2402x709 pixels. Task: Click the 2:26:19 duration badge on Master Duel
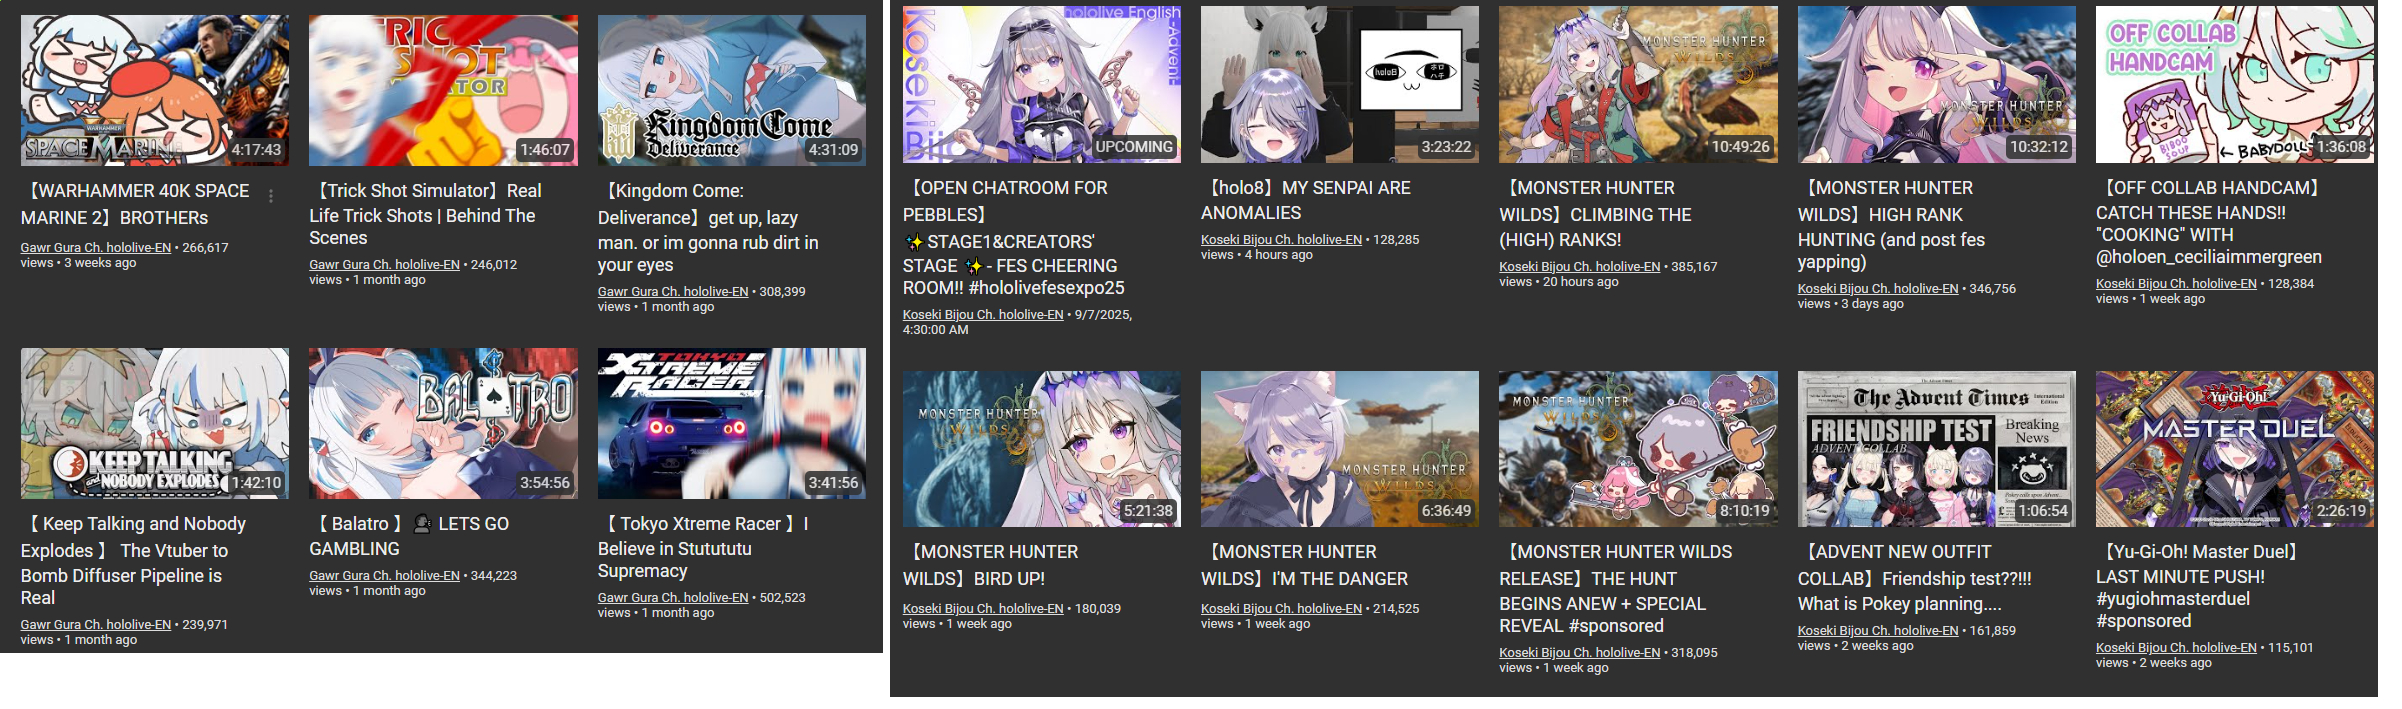point(2341,511)
